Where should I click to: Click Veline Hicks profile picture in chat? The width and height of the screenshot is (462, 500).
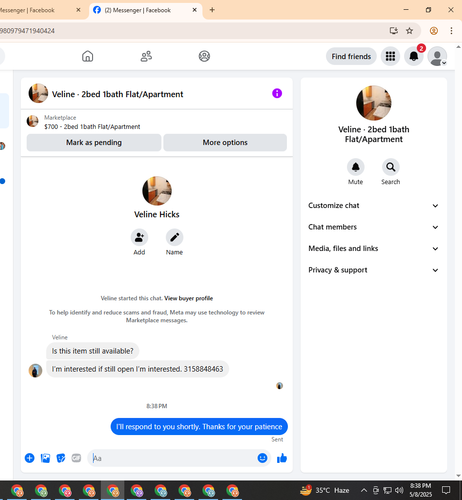tap(157, 191)
